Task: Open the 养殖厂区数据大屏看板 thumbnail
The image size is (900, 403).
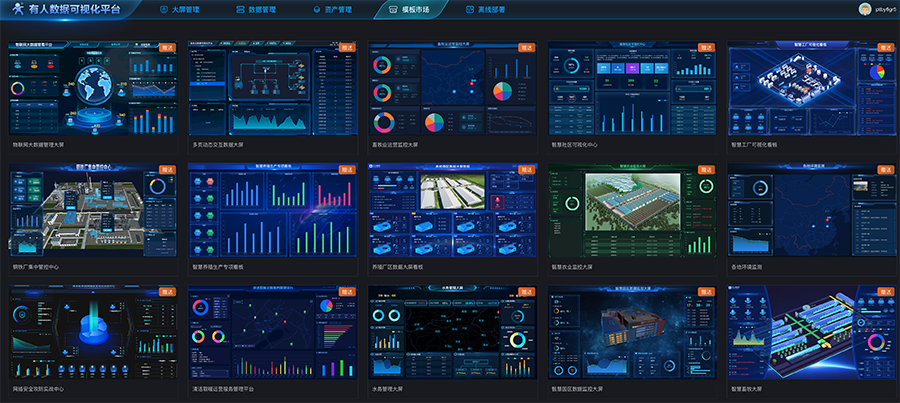Action: click(x=452, y=210)
